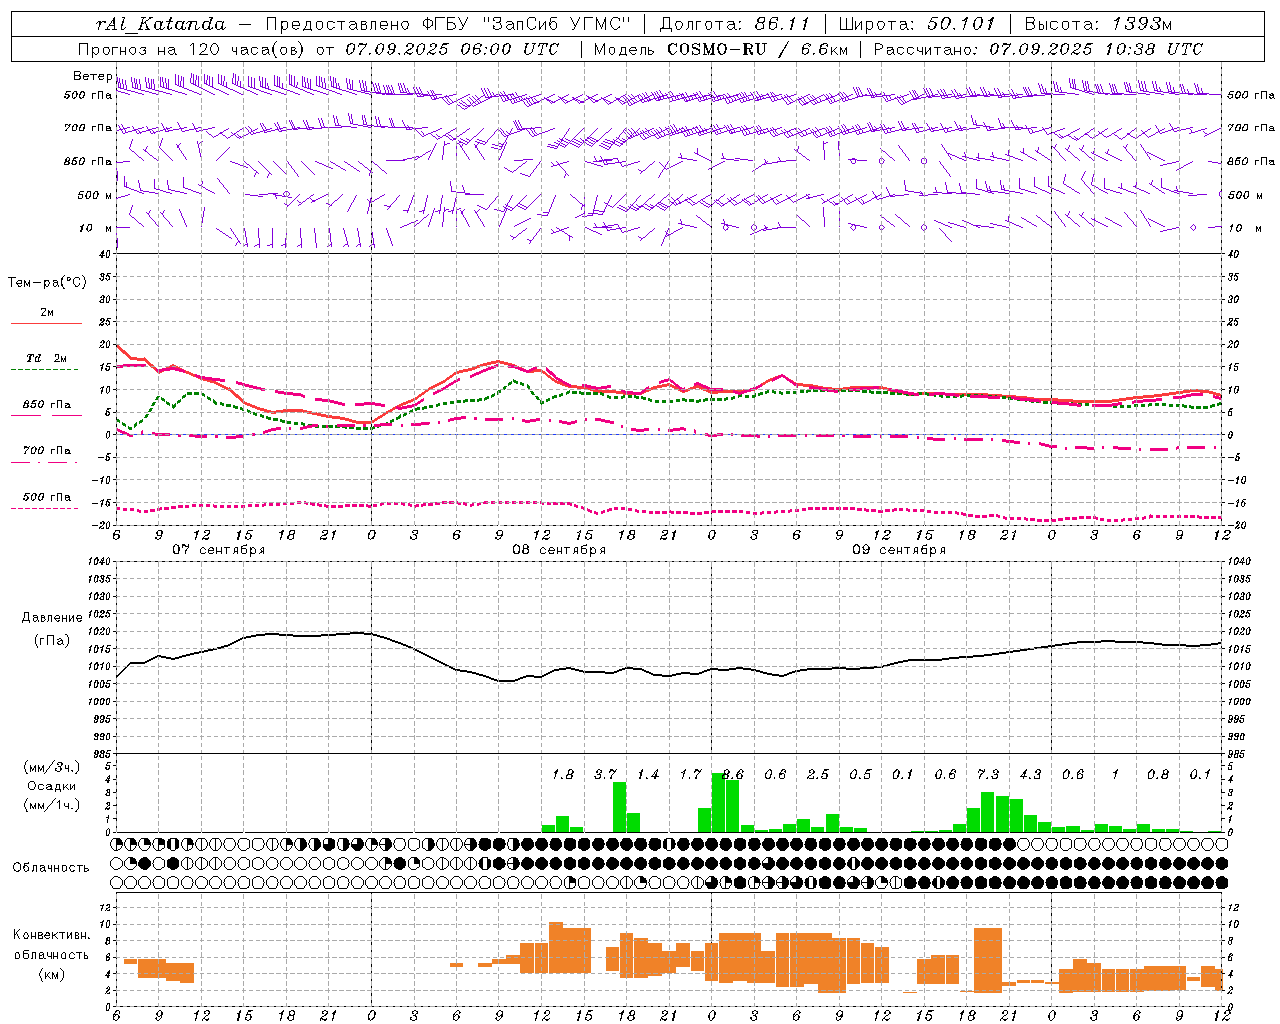Select the 0.8 precipitation total
Viewport: 1280px width, 1024px height.
point(1158,774)
